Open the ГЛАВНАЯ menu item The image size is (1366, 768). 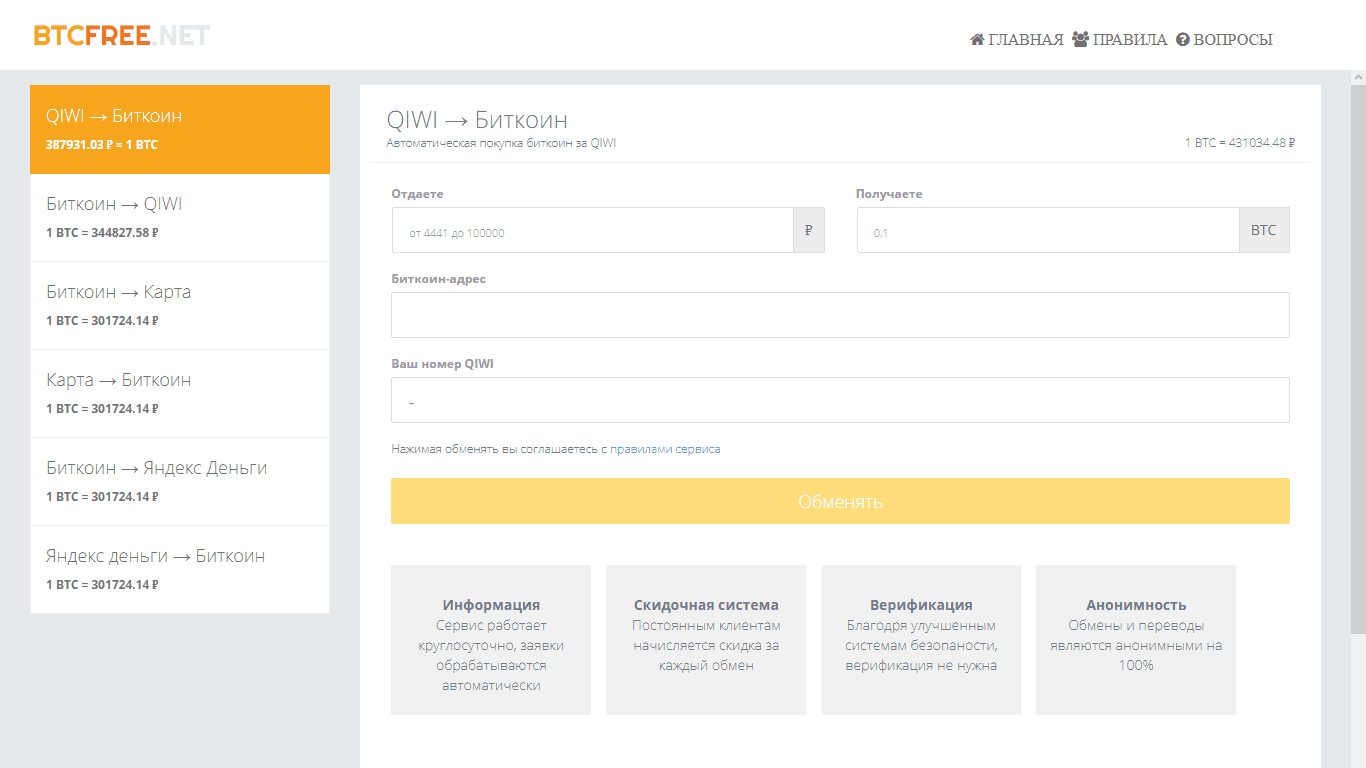[1025, 40]
